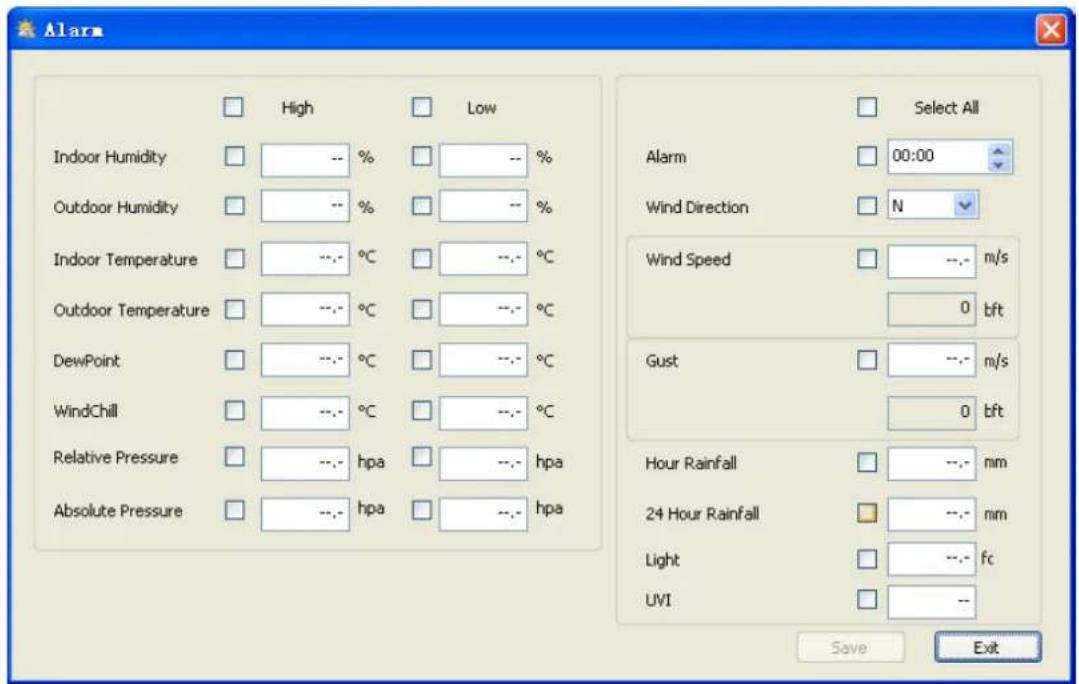This screenshot has height=684, width=1079.
Task: Enable Outdoor Temperature high checkbox
Action: point(235,309)
